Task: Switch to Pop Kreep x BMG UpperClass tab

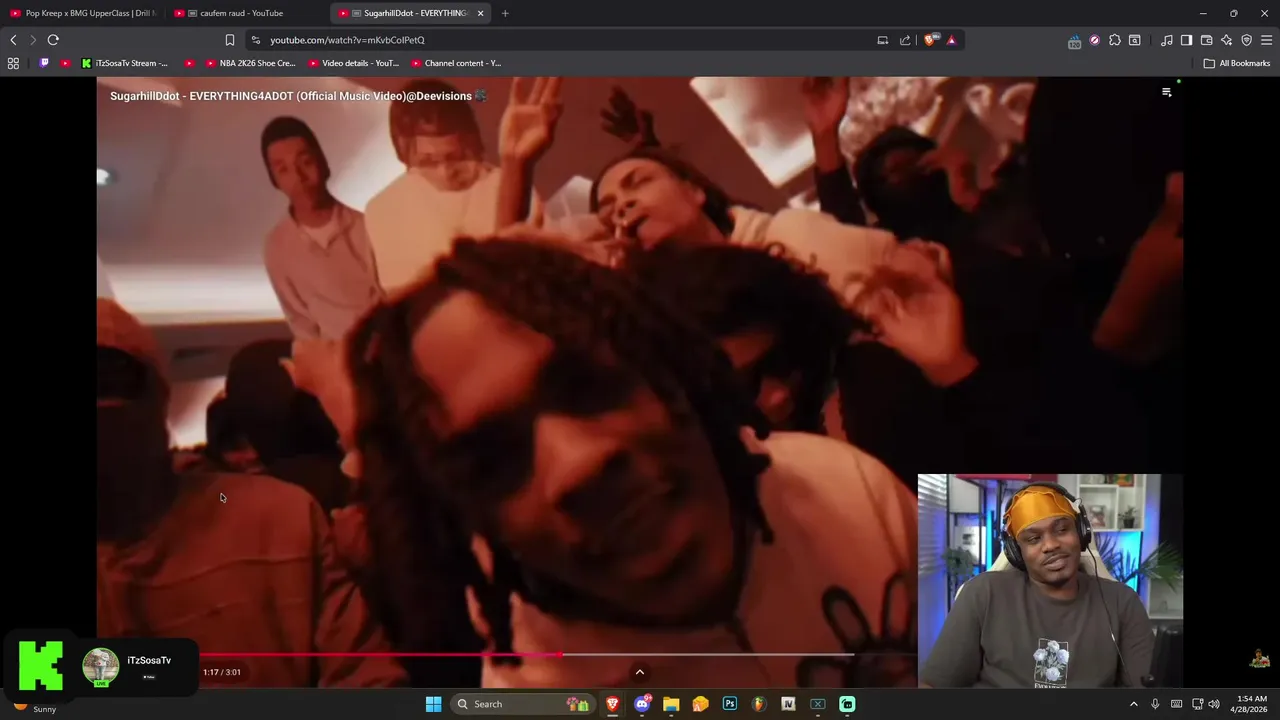Action: click(x=82, y=13)
